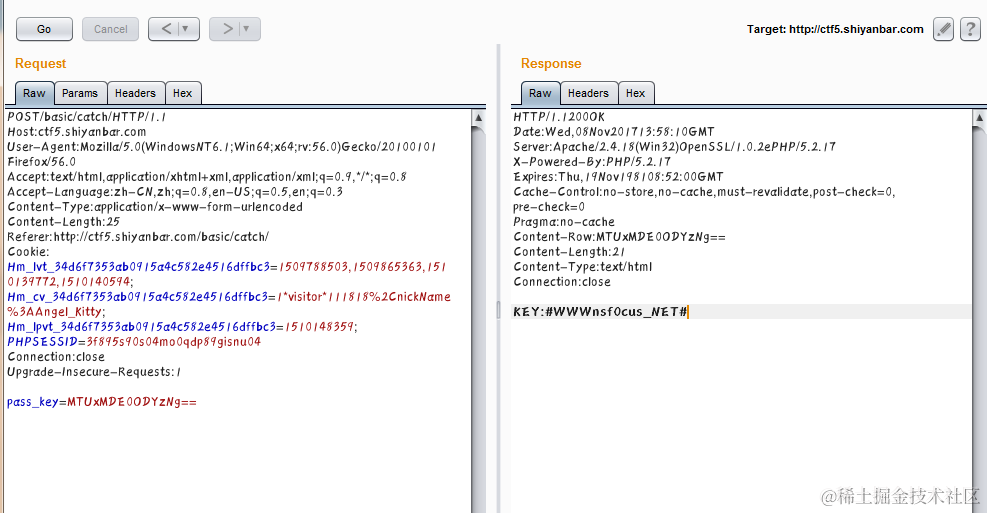Click the Cancel button

tap(110, 29)
